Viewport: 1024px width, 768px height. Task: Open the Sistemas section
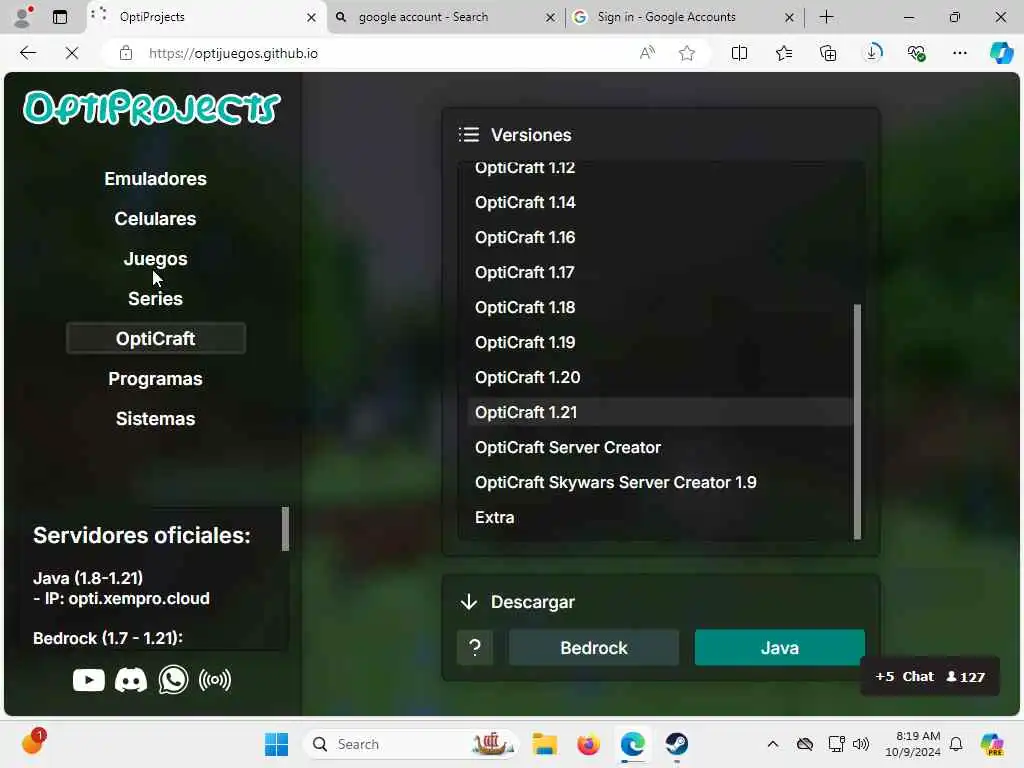[x=155, y=419]
